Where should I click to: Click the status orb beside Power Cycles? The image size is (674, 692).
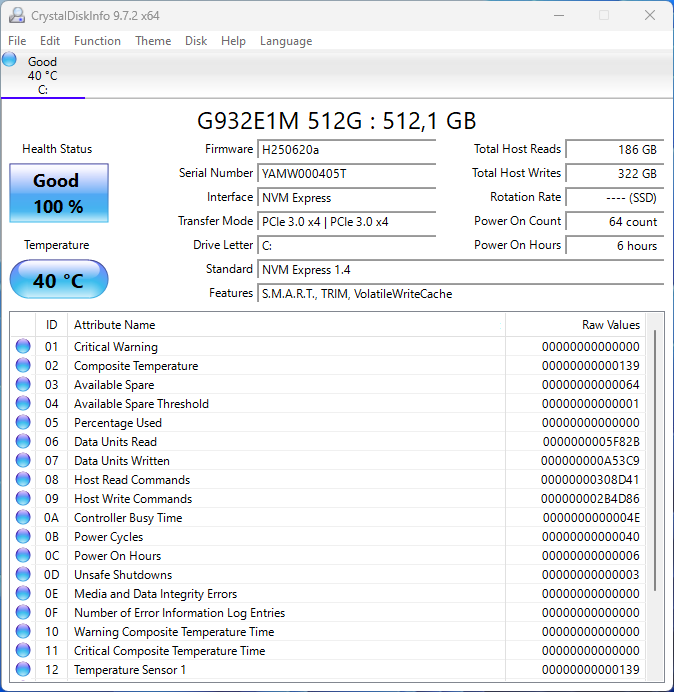pos(23,537)
